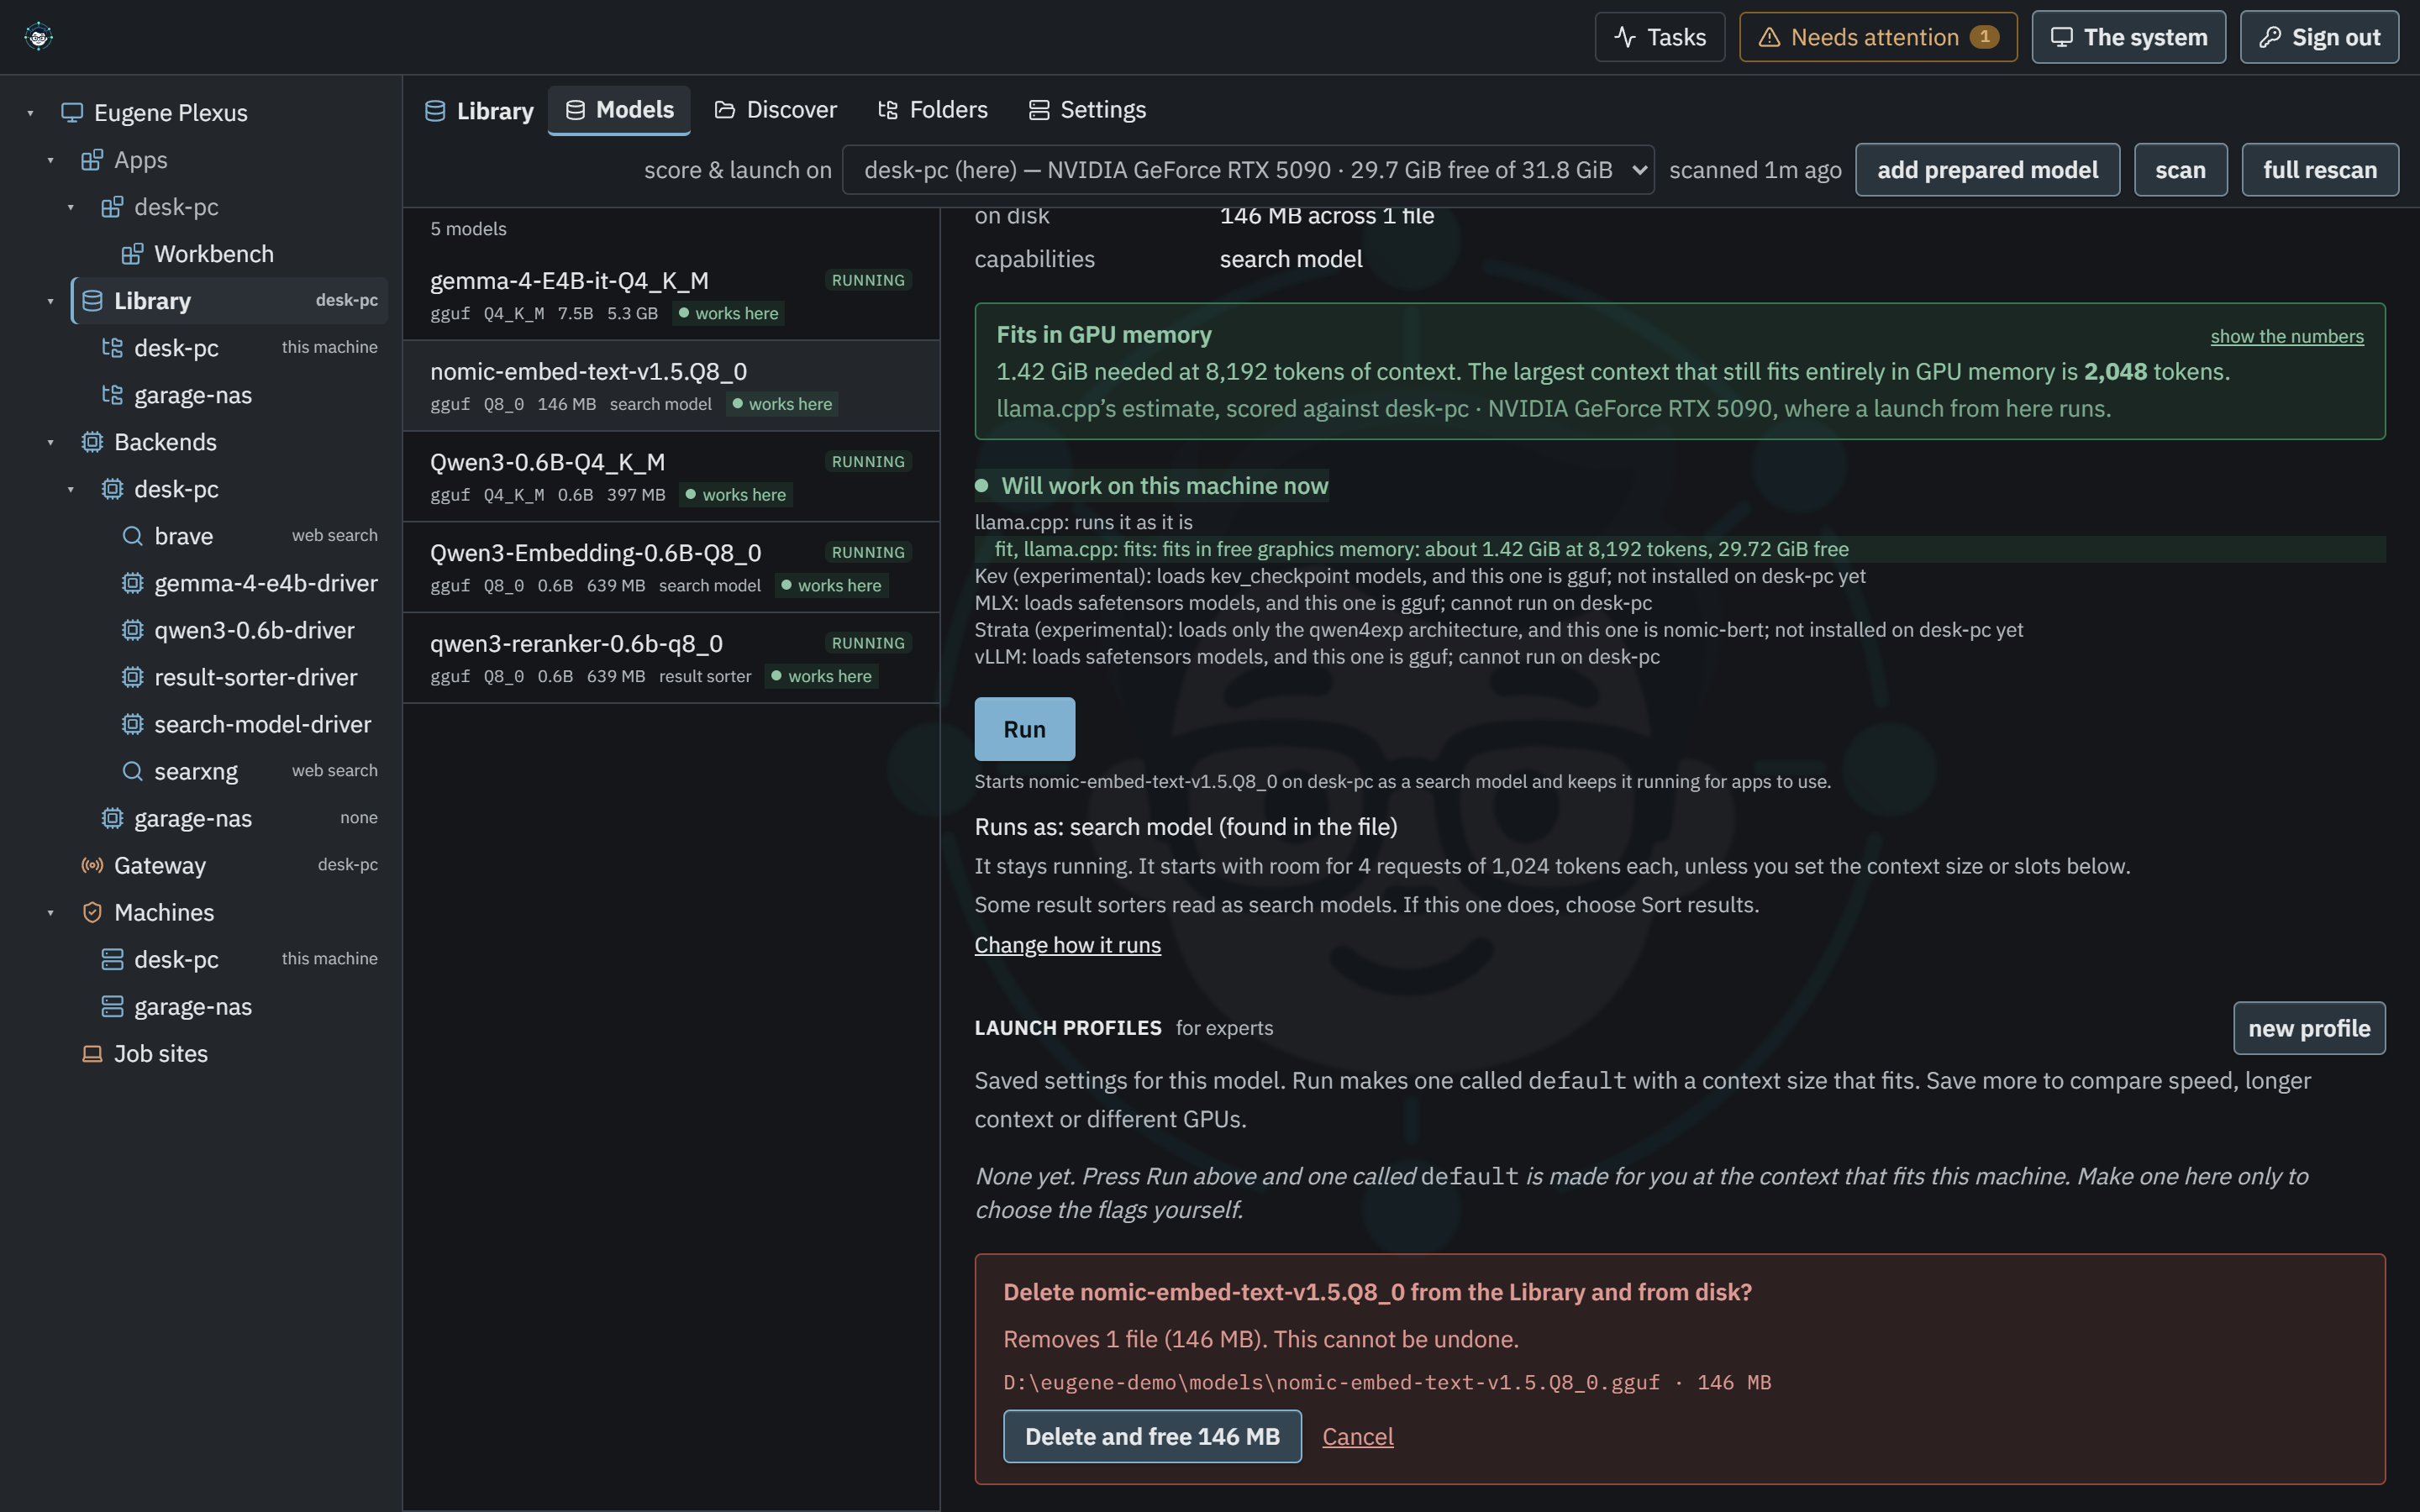Click the show the numbers link
The width and height of the screenshot is (2420, 1512).
(x=2286, y=336)
